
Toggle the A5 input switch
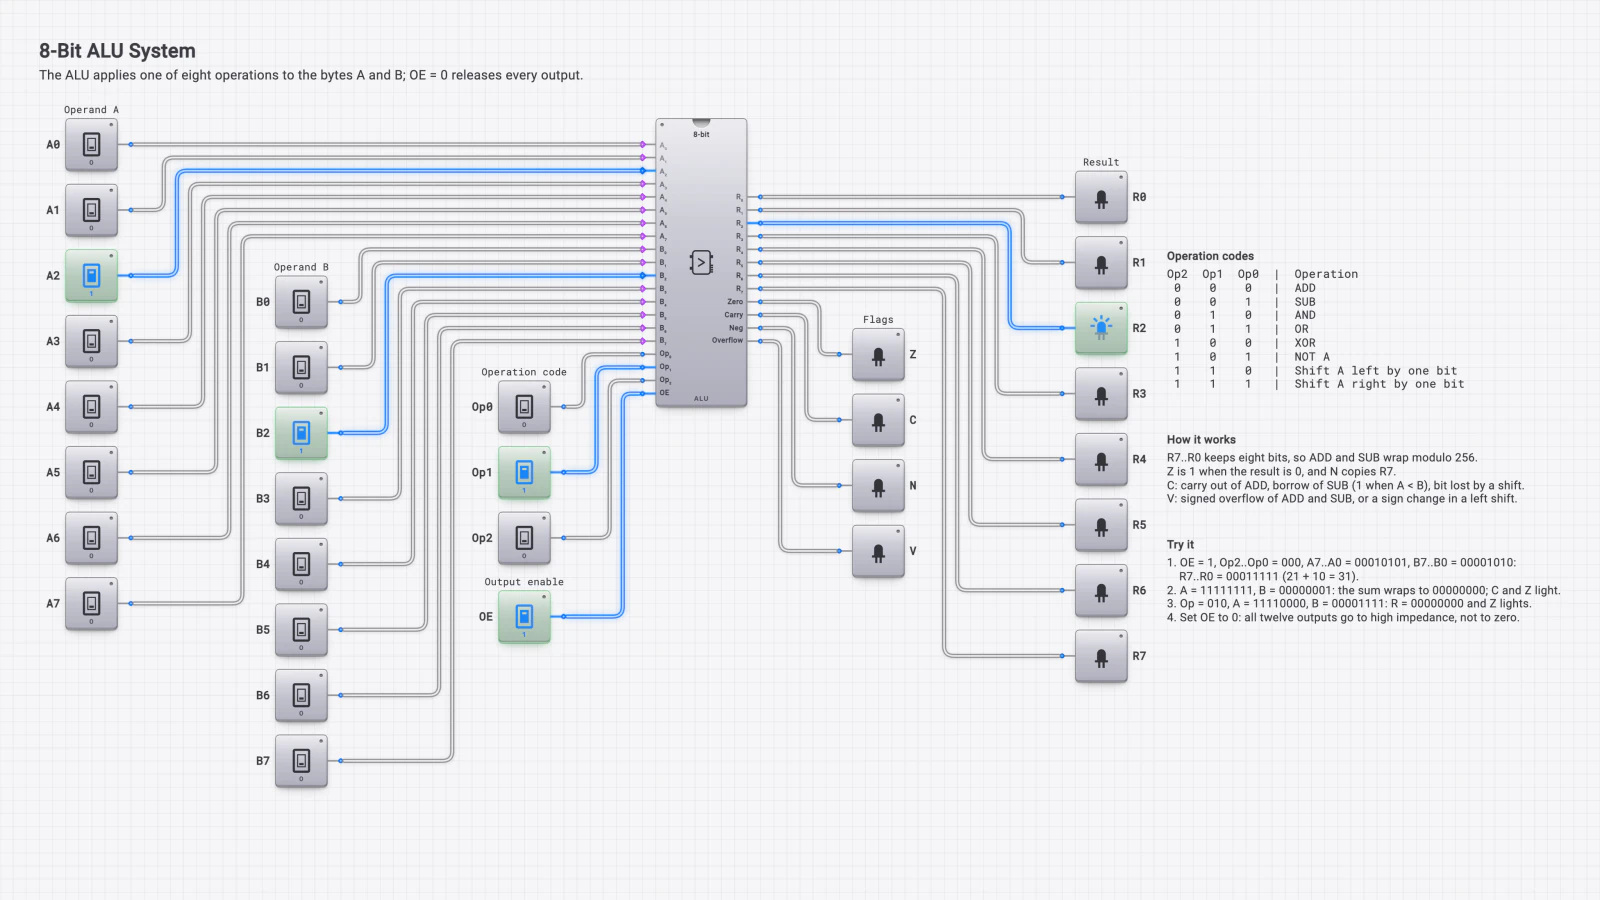pyautogui.click(x=91, y=472)
